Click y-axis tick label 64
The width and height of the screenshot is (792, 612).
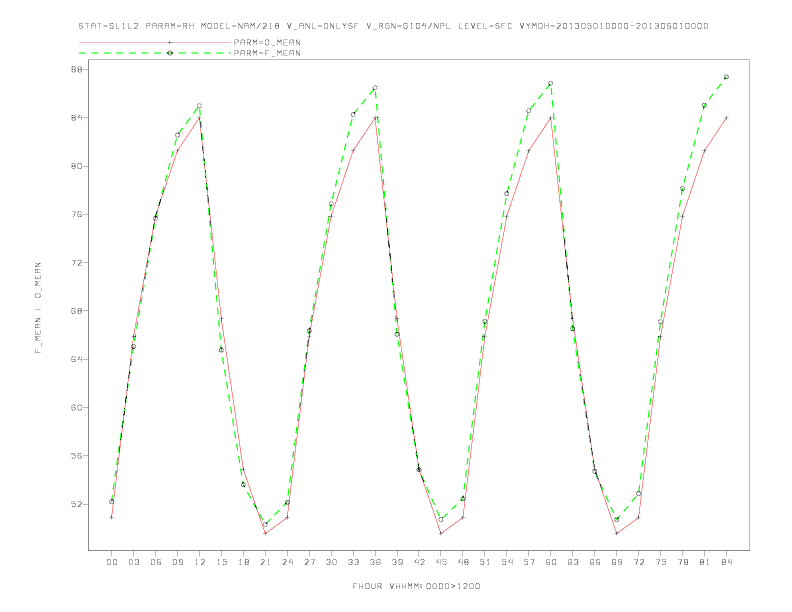pyautogui.click(x=77, y=359)
